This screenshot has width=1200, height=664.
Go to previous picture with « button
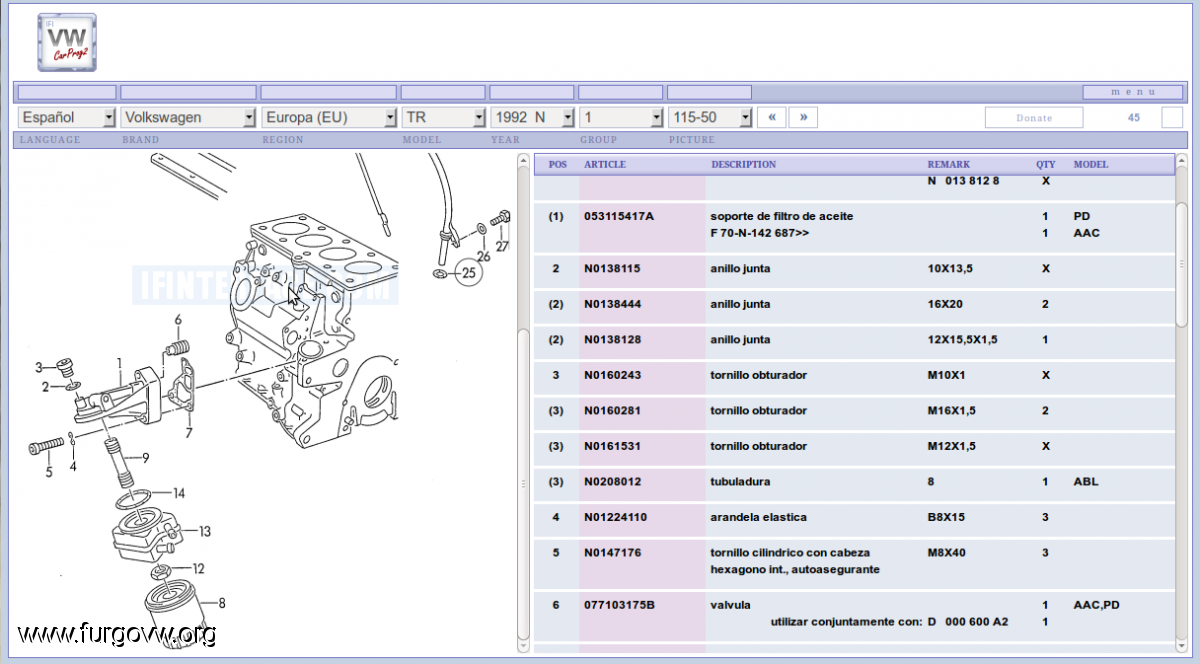(771, 117)
